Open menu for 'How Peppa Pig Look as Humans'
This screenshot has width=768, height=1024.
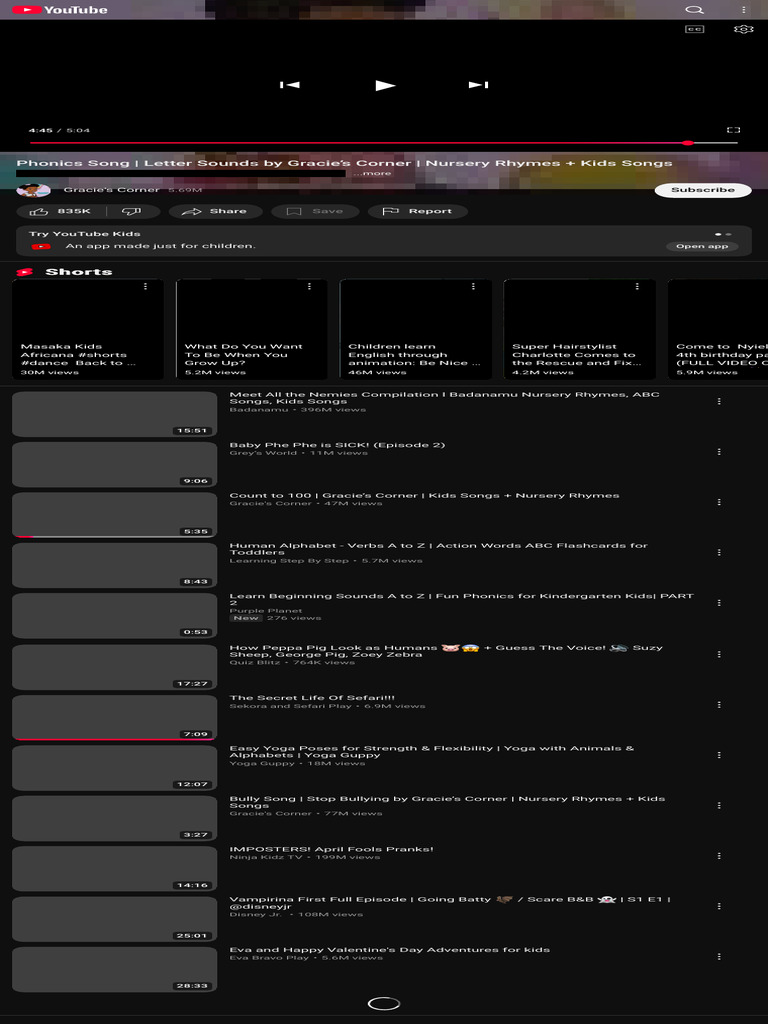coord(719,654)
